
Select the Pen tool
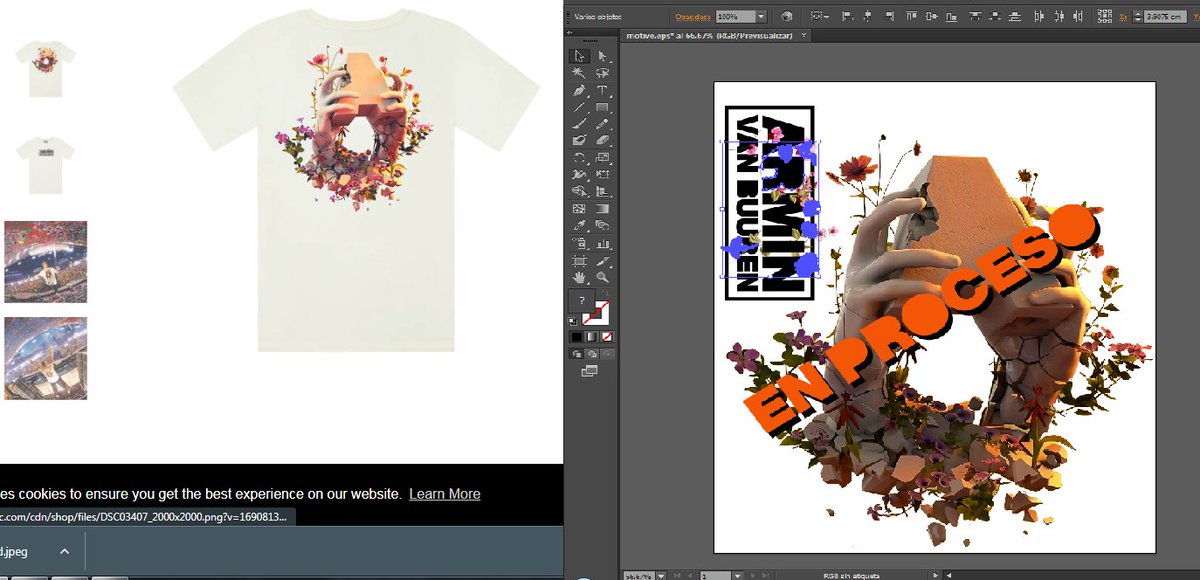(x=580, y=90)
